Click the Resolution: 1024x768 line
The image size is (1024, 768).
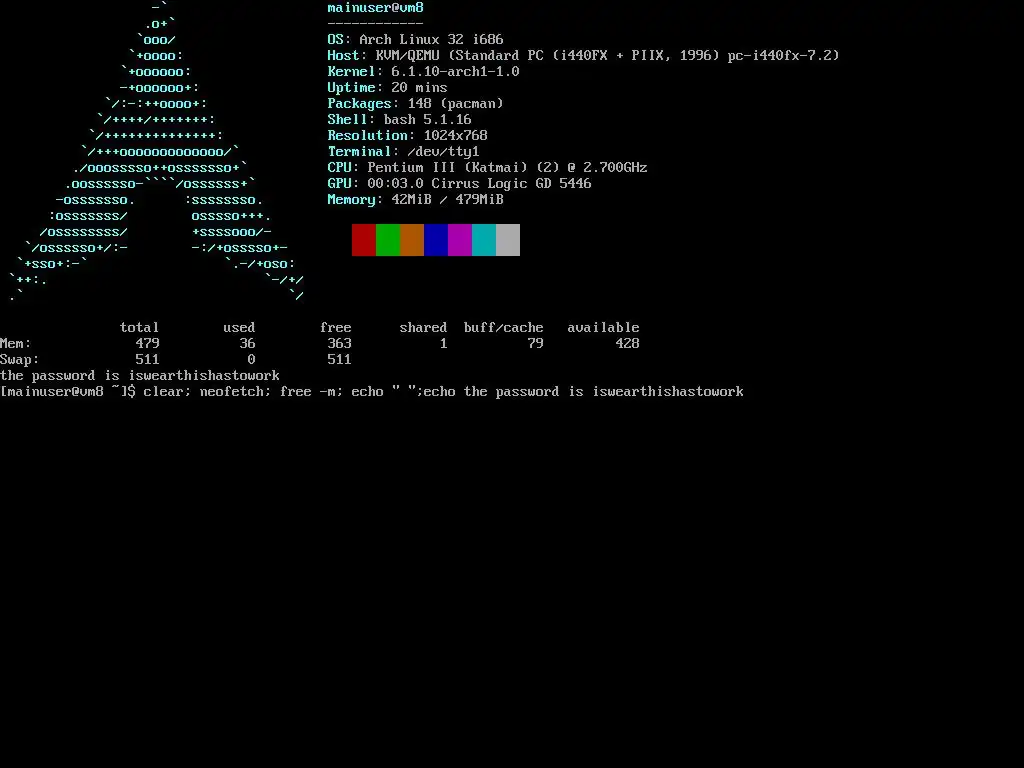coord(408,136)
